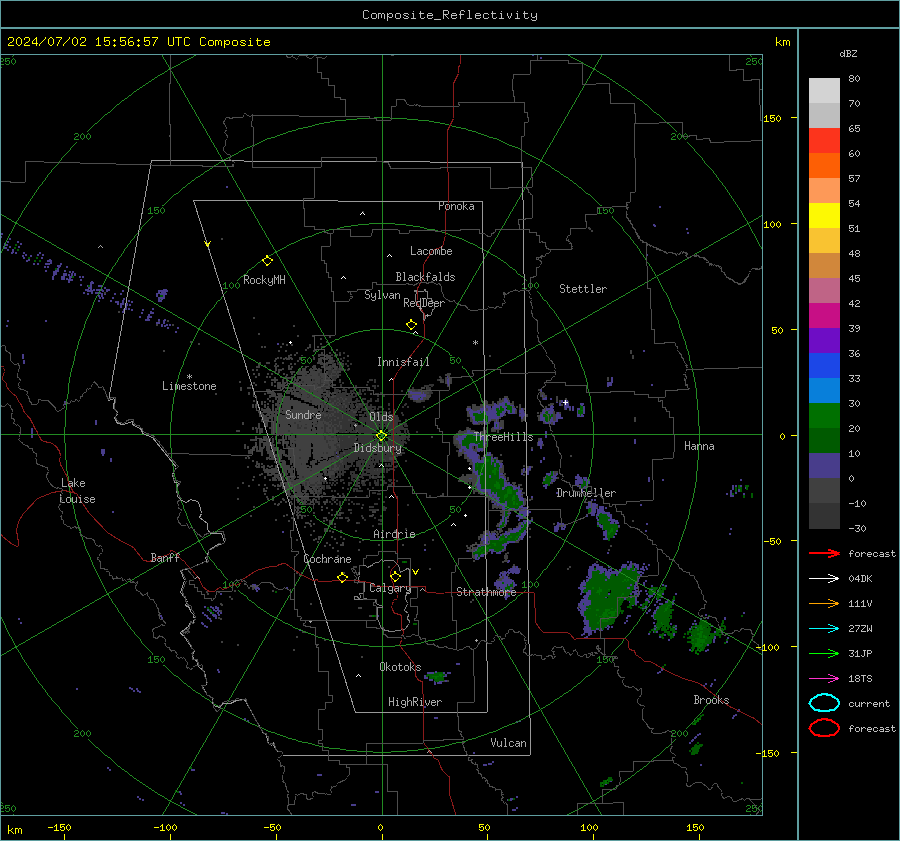This screenshot has width=900, height=841.
Task: Click the red 65-60 dBZ color swatch
Action: [x=824, y=140]
